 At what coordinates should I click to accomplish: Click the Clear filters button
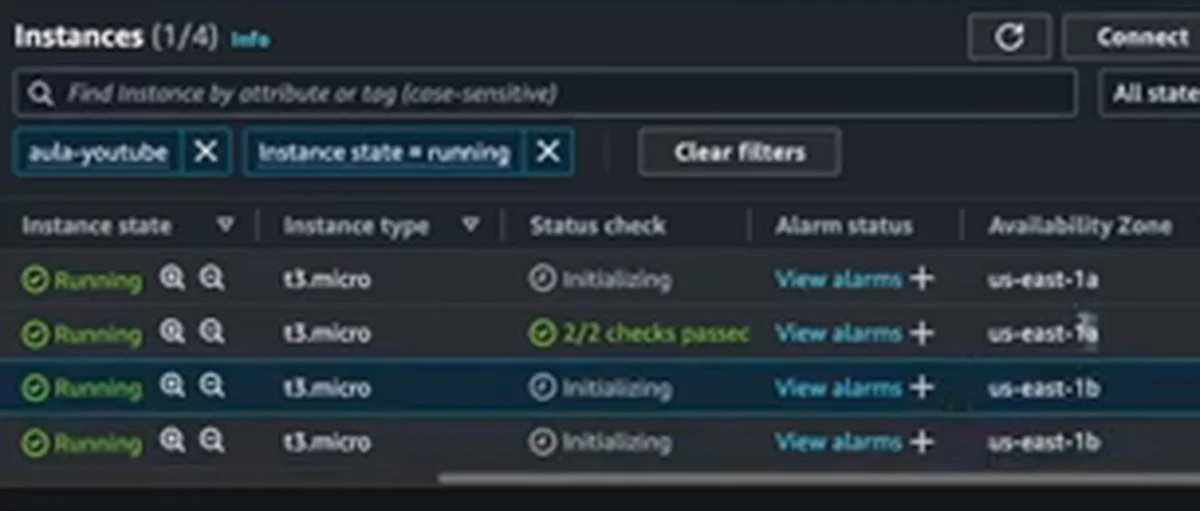point(739,152)
